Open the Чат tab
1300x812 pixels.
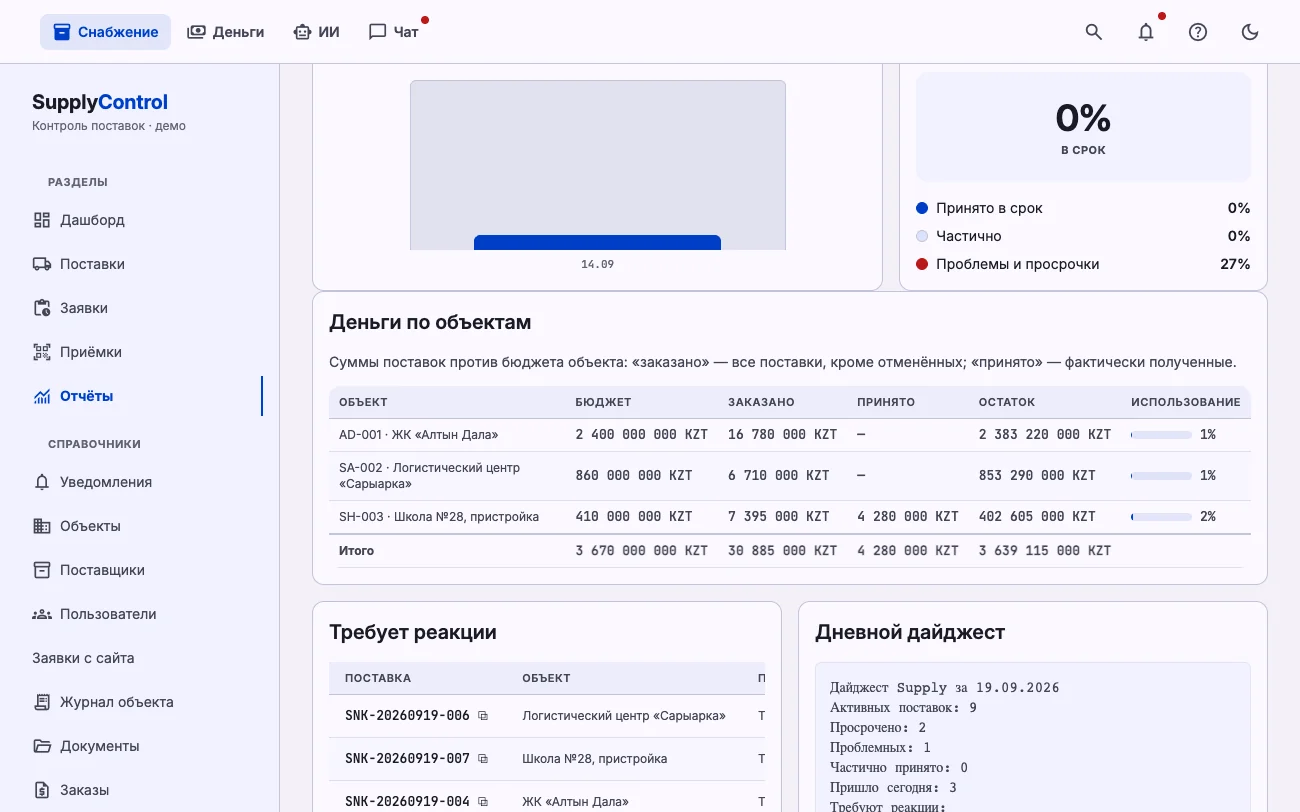point(394,32)
